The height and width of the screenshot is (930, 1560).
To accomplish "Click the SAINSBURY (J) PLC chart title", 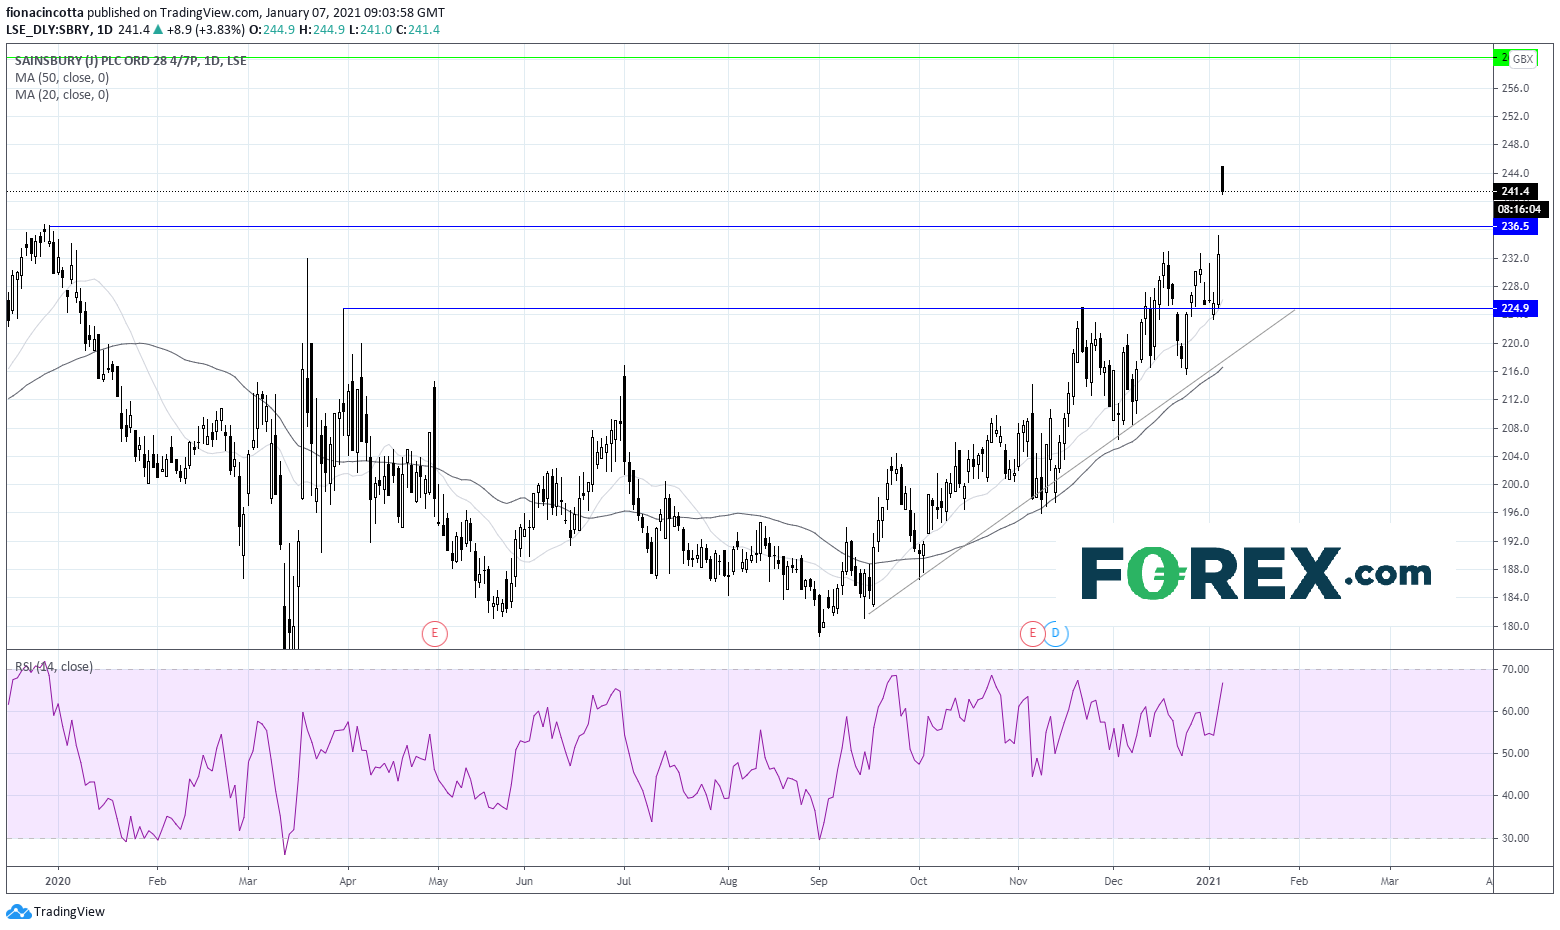I will pyautogui.click(x=130, y=61).
